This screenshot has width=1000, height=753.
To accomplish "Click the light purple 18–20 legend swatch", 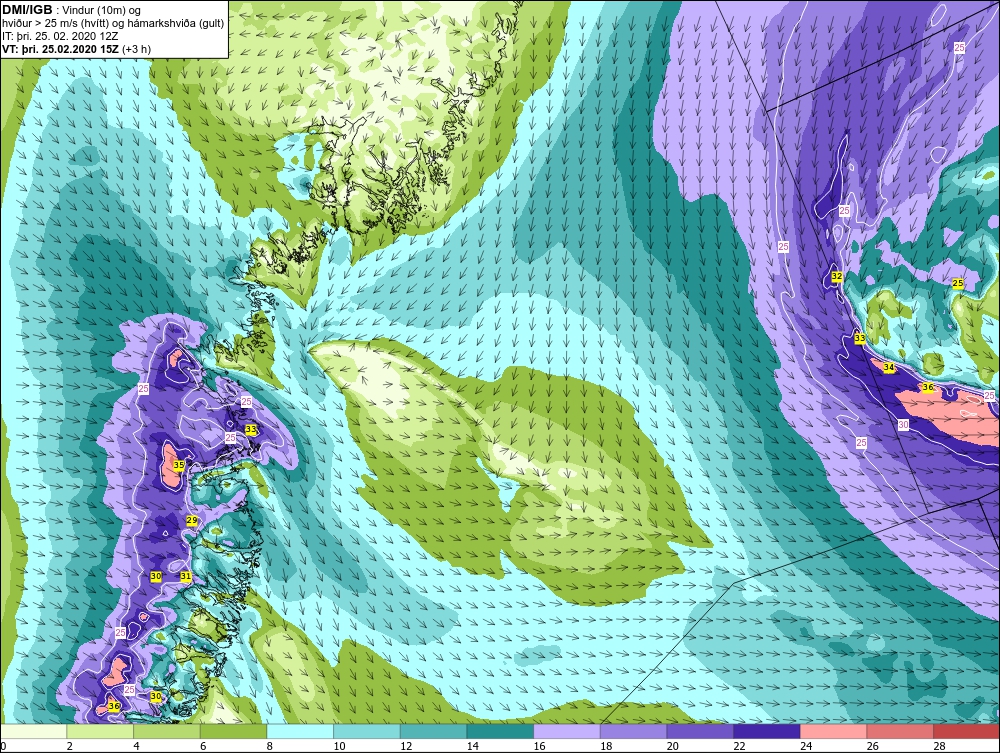I will tap(633, 731).
